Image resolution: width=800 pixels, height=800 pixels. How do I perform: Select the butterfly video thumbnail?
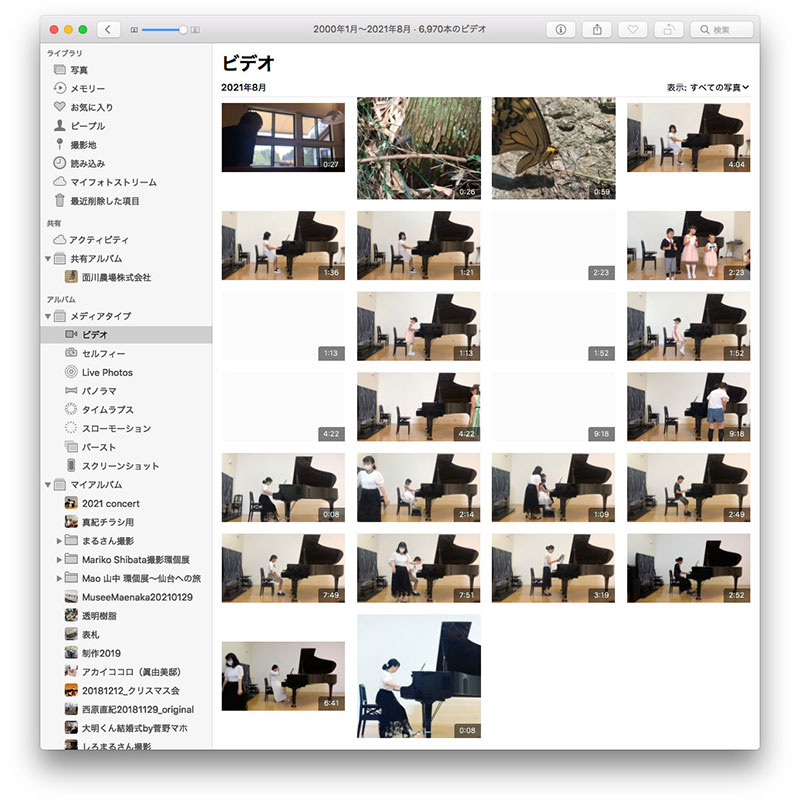[553, 148]
